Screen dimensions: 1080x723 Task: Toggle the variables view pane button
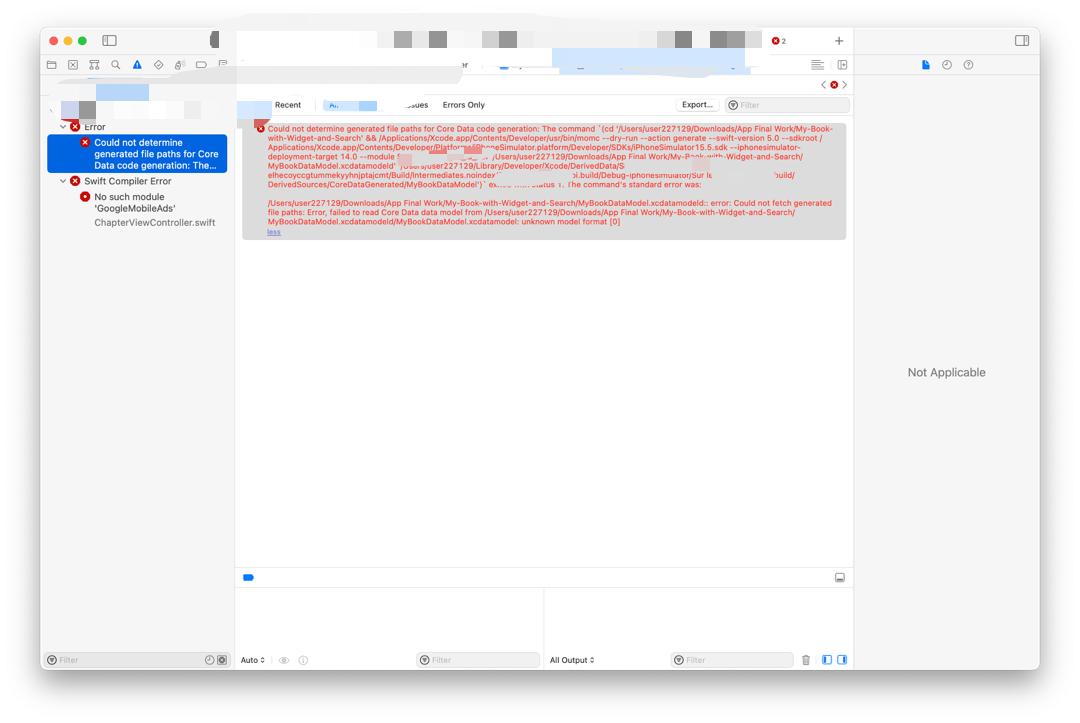827,660
